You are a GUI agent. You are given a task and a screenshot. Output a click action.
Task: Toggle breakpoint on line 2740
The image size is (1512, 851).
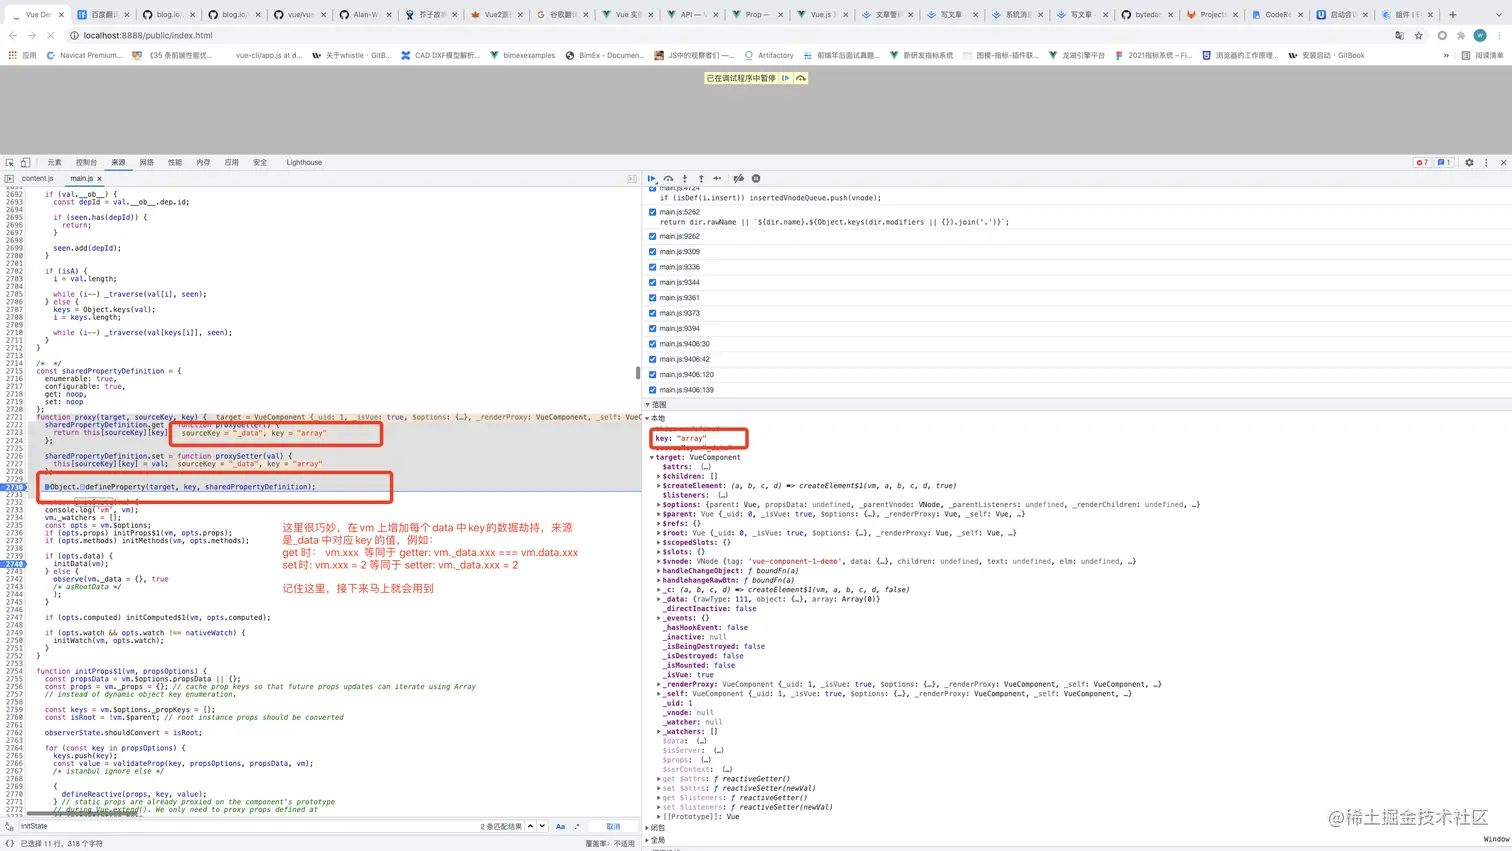[14, 564]
